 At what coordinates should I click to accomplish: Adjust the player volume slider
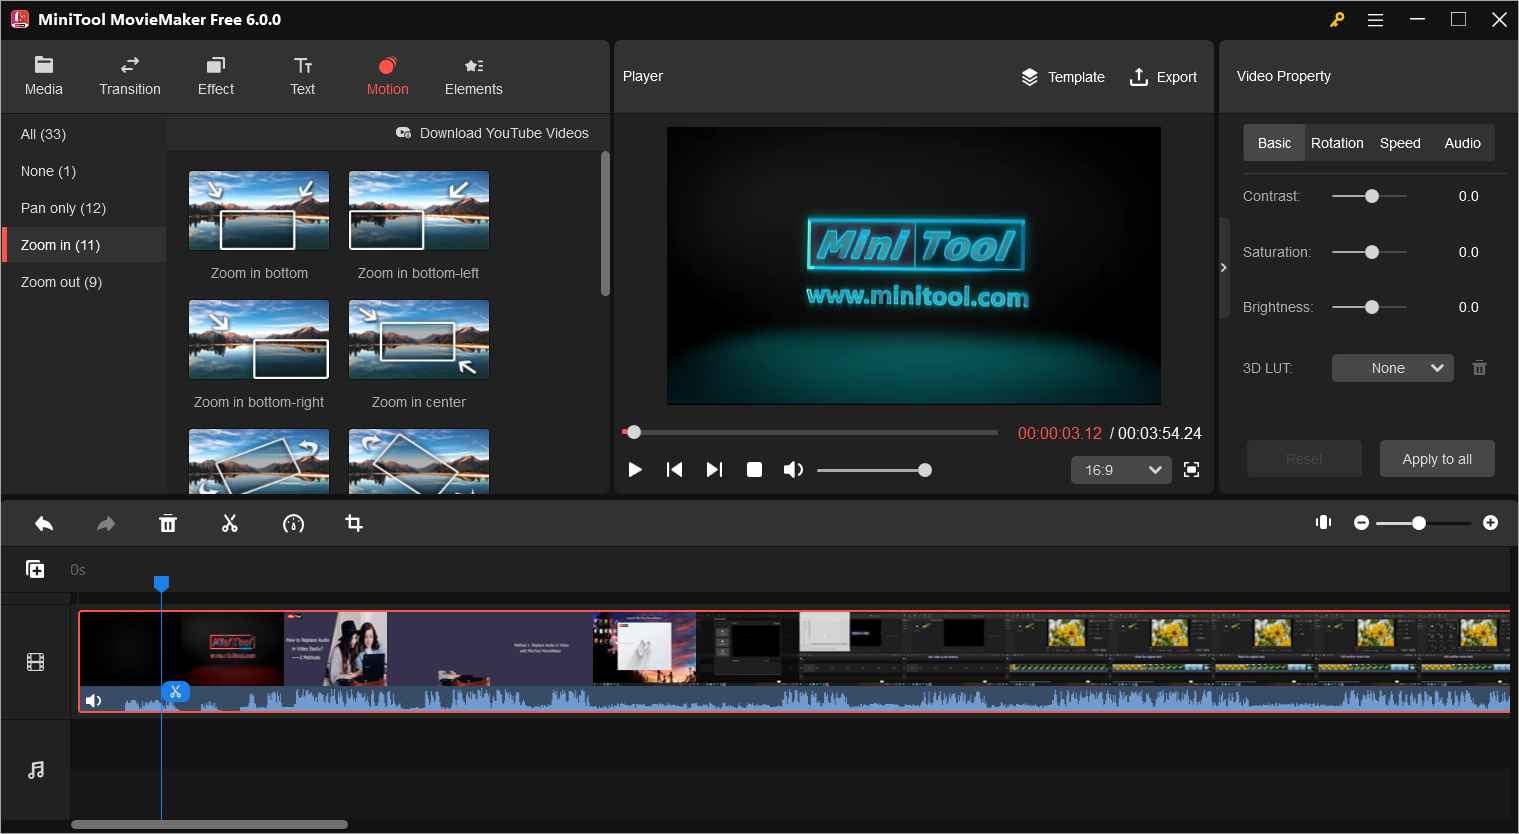[x=874, y=470]
